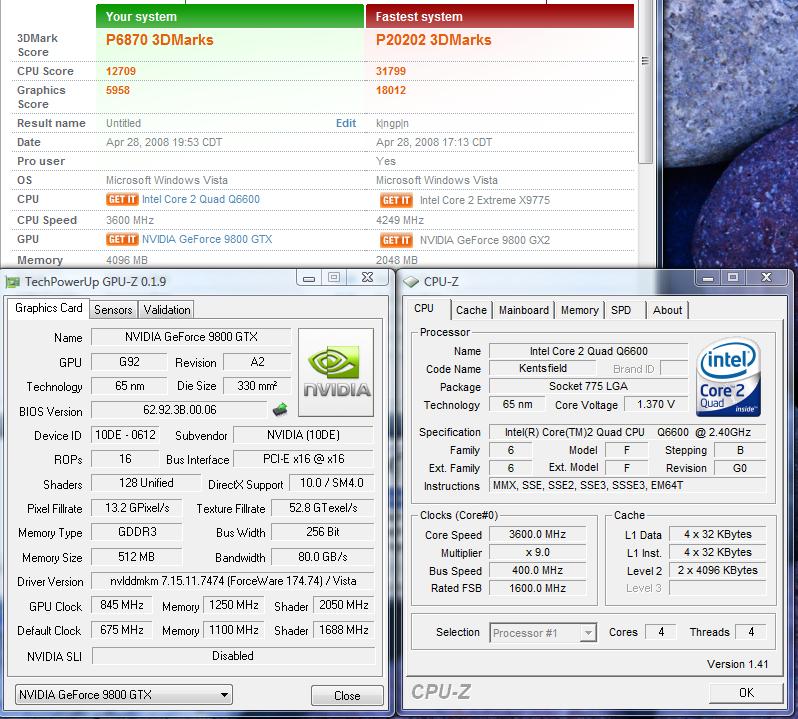The height and width of the screenshot is (719, 798).
Task: Click the Level 2 cache 2 x 4096 KBytes value
Action: (x=717, y=570)
